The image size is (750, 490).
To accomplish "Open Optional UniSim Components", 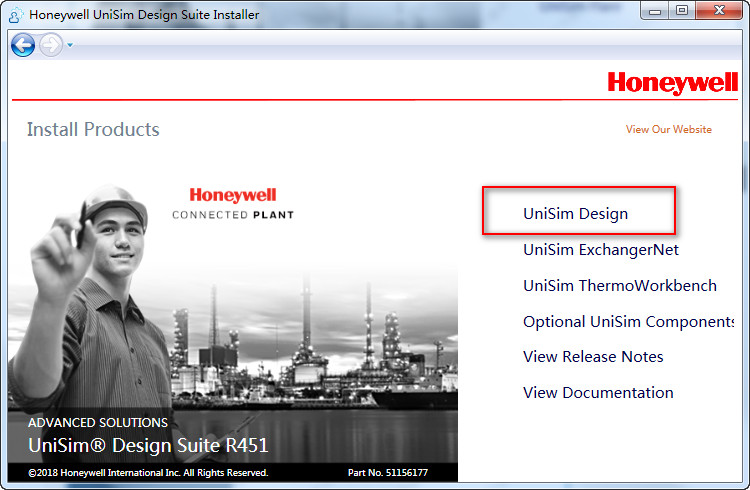I will tap(628, 322).
